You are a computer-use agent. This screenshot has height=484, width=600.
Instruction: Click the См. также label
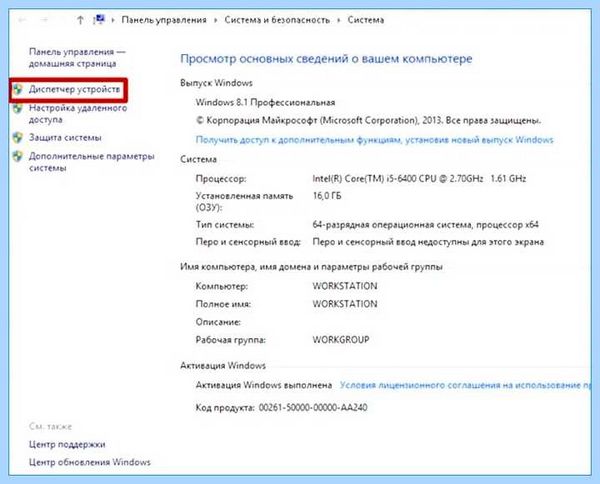click(x=50, y=427)
